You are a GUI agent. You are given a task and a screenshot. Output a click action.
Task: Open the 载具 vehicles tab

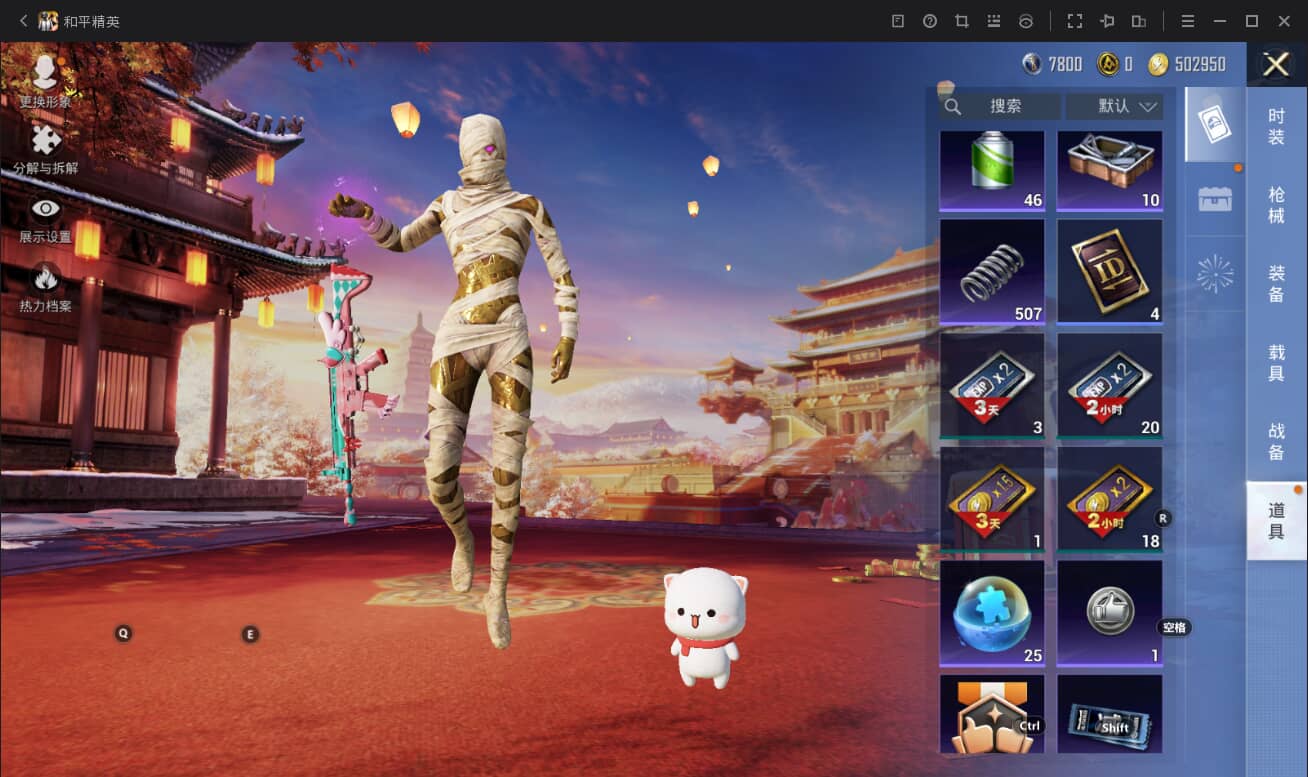tap(1276, 363)
